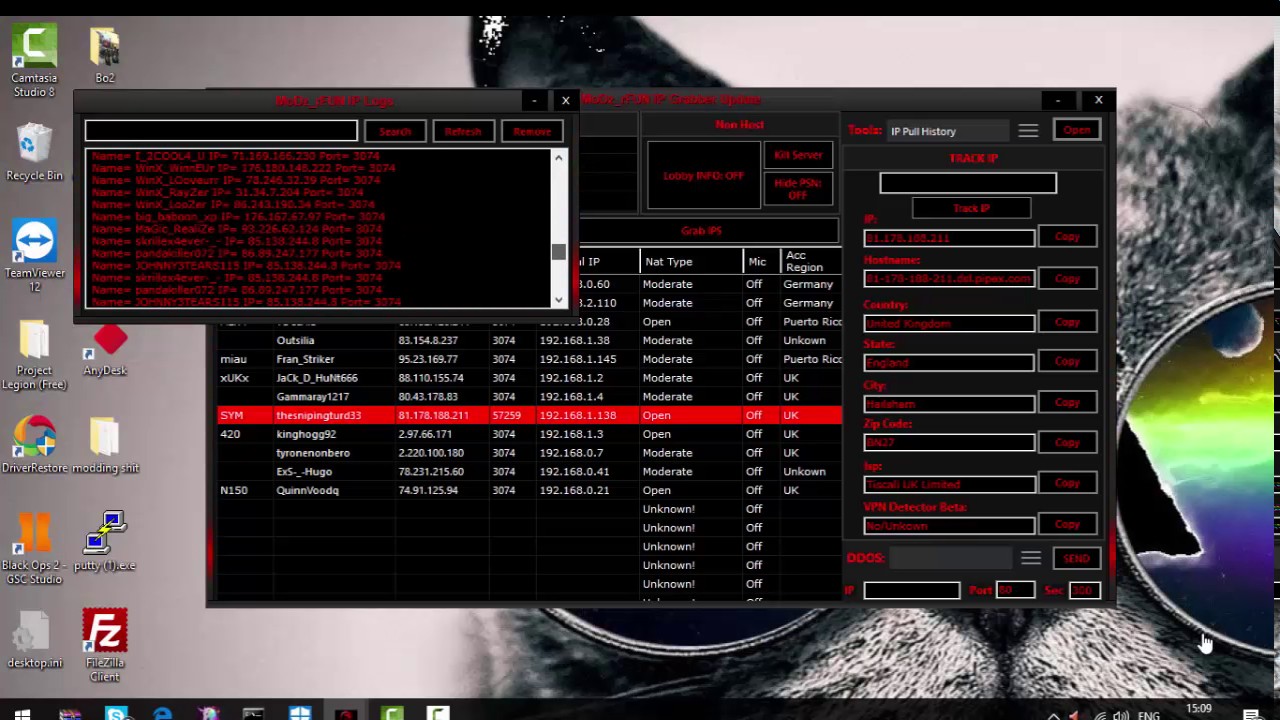Select the QuinnVoodq row

click(529, 490)
